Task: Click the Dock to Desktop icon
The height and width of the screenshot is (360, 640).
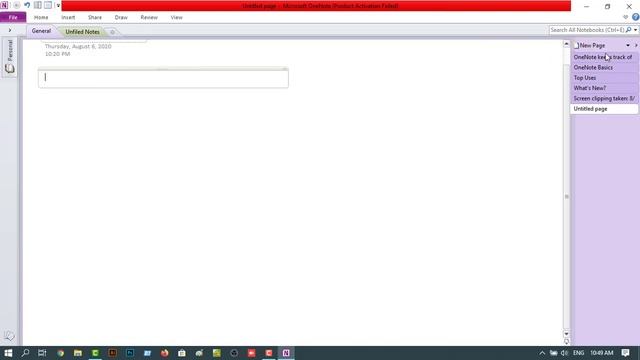Action: coord(38,5)
